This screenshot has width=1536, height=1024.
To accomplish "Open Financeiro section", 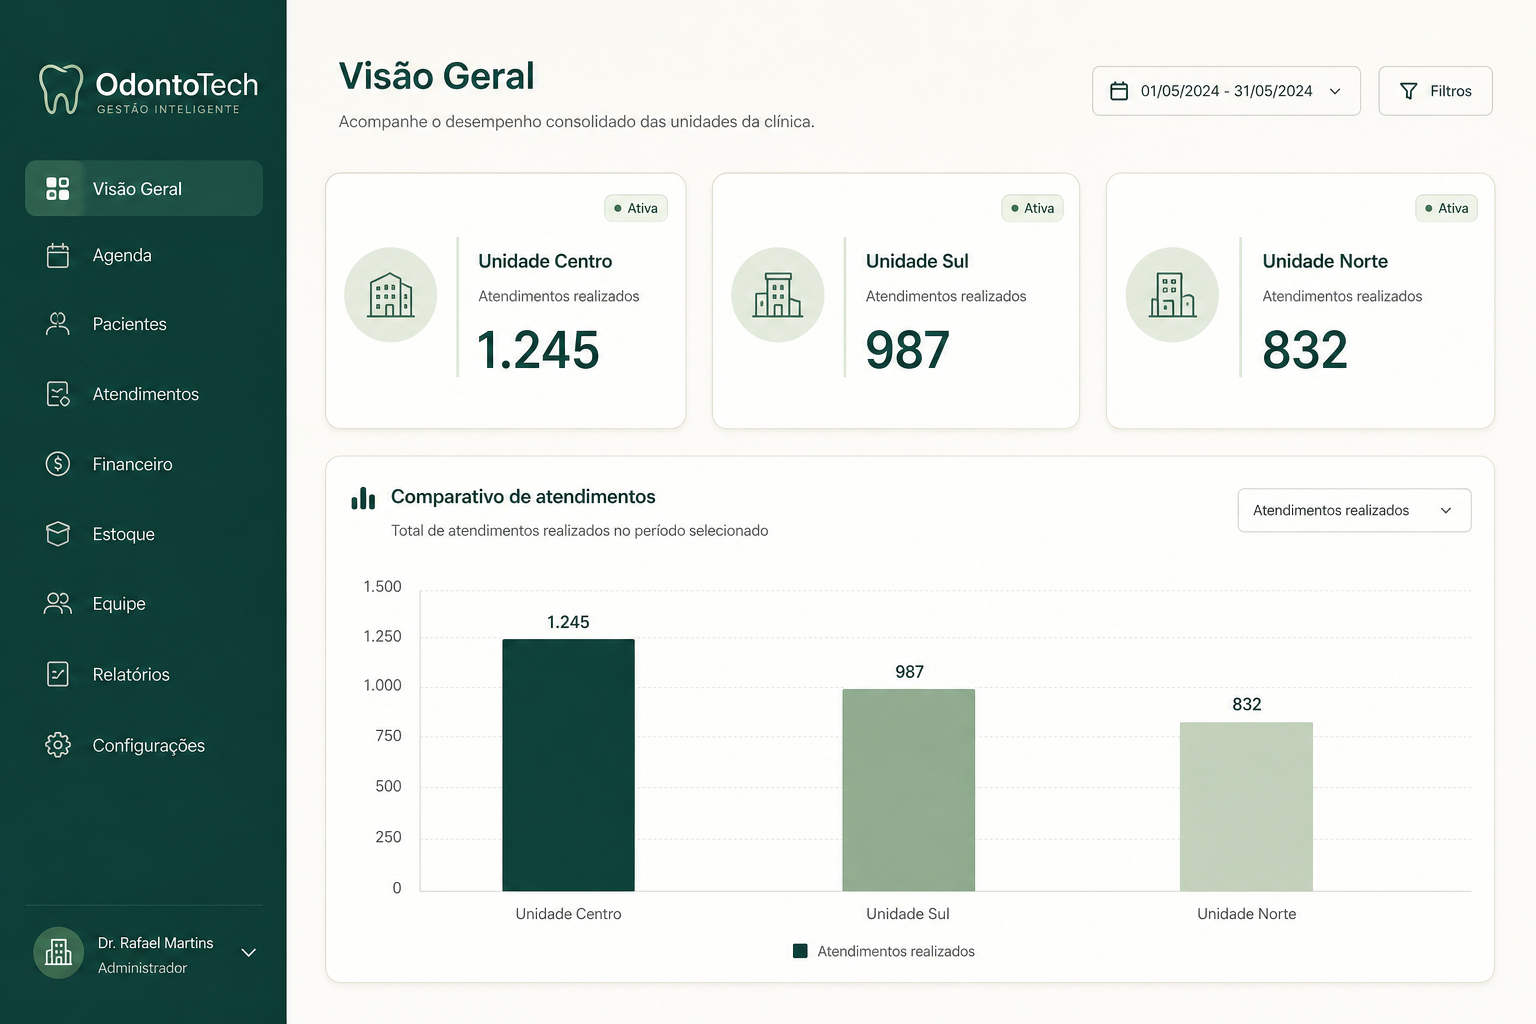I will click(x=144, y=463).
